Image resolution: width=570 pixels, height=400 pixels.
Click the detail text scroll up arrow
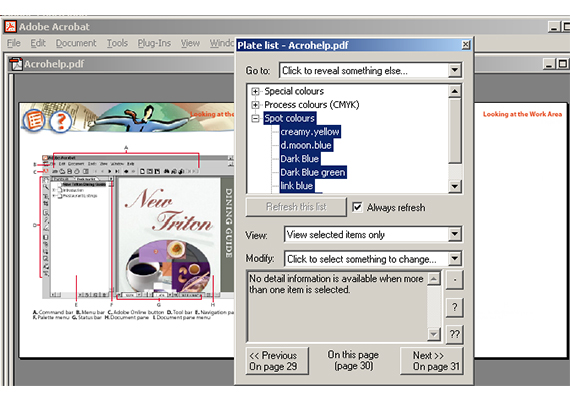click(434, 279)
